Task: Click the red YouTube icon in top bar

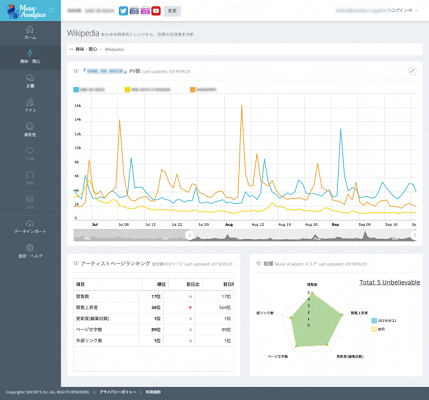Action: point(156,11)
